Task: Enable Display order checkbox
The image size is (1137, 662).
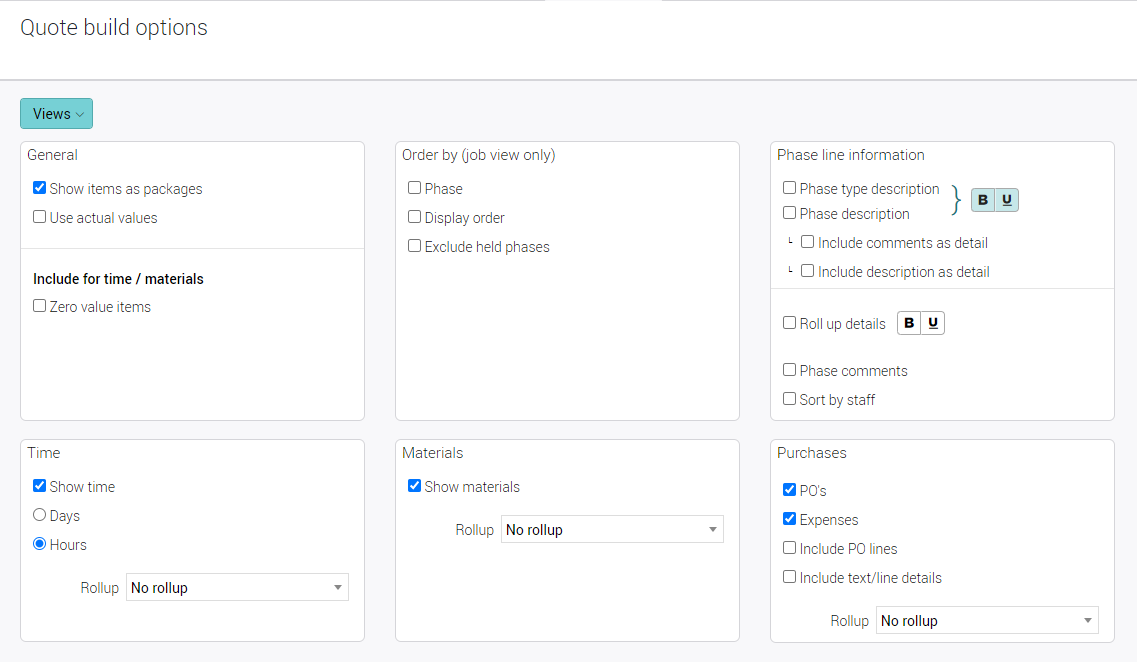Action: pyautogui.click(x=415, y=217)
